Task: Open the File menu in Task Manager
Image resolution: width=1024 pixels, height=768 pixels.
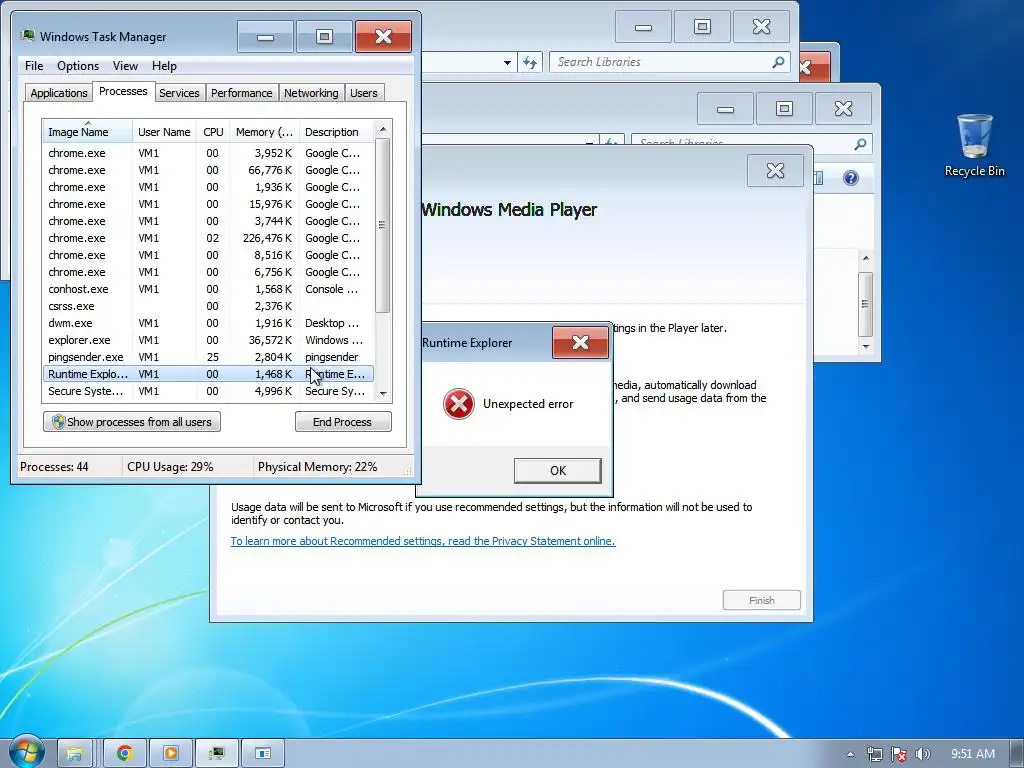Action: pyautogui.click(x=34, y=66)
